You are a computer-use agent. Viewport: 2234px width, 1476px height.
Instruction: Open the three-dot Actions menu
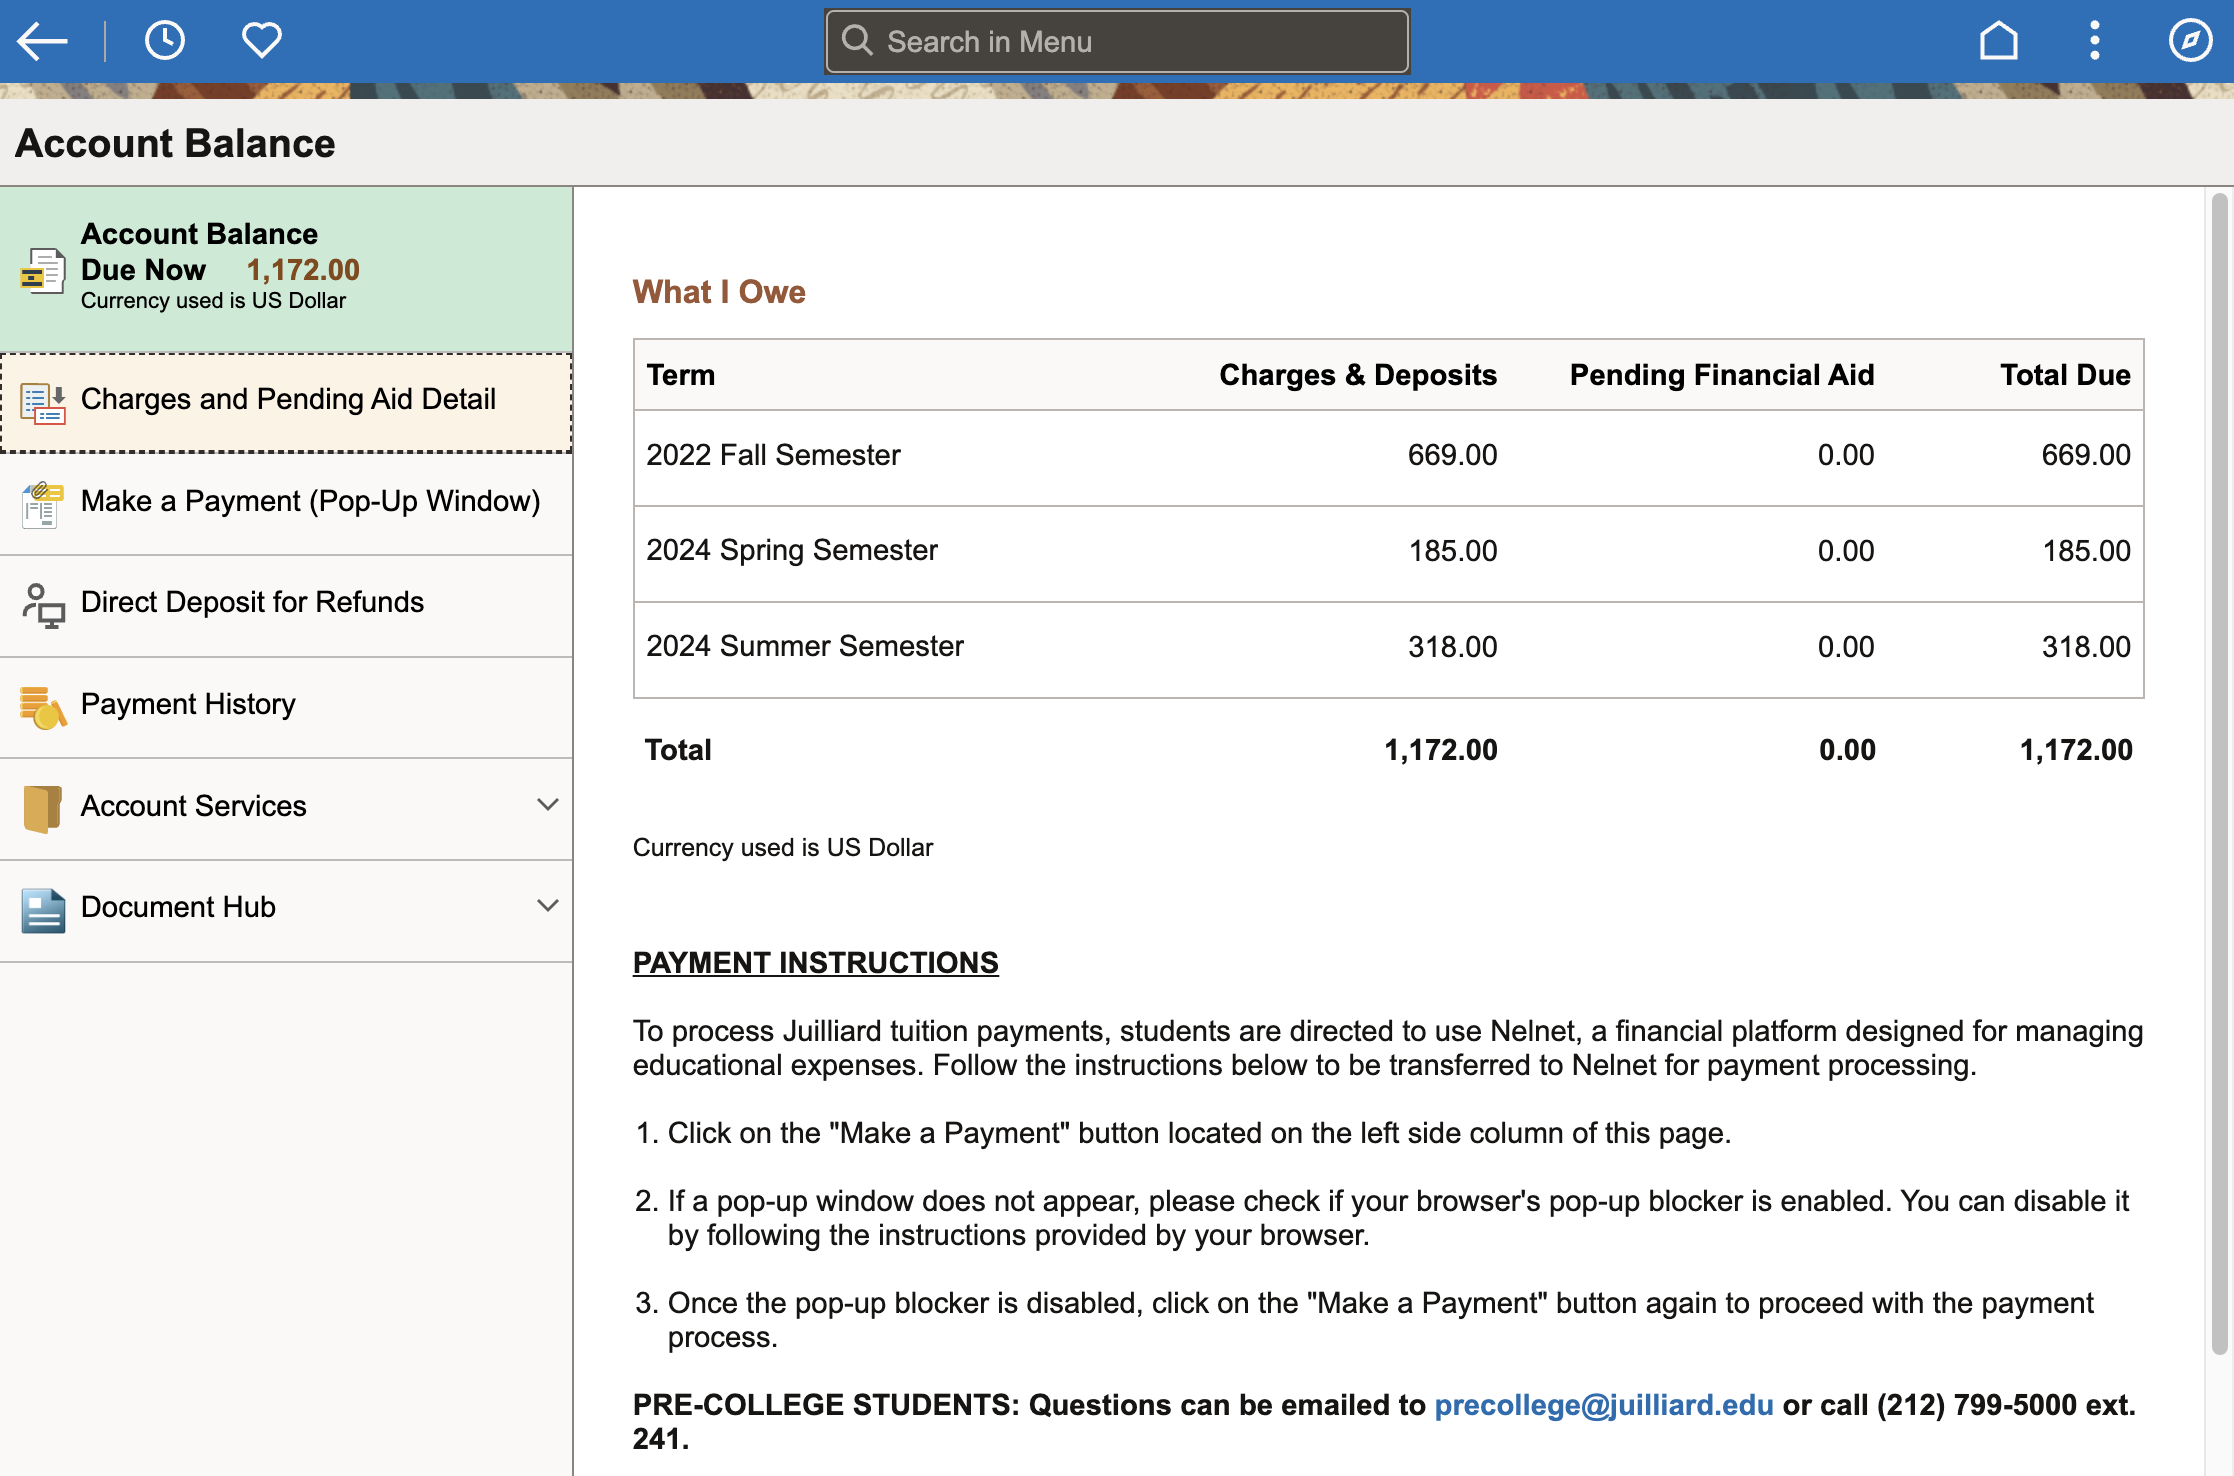[2095, 41]
